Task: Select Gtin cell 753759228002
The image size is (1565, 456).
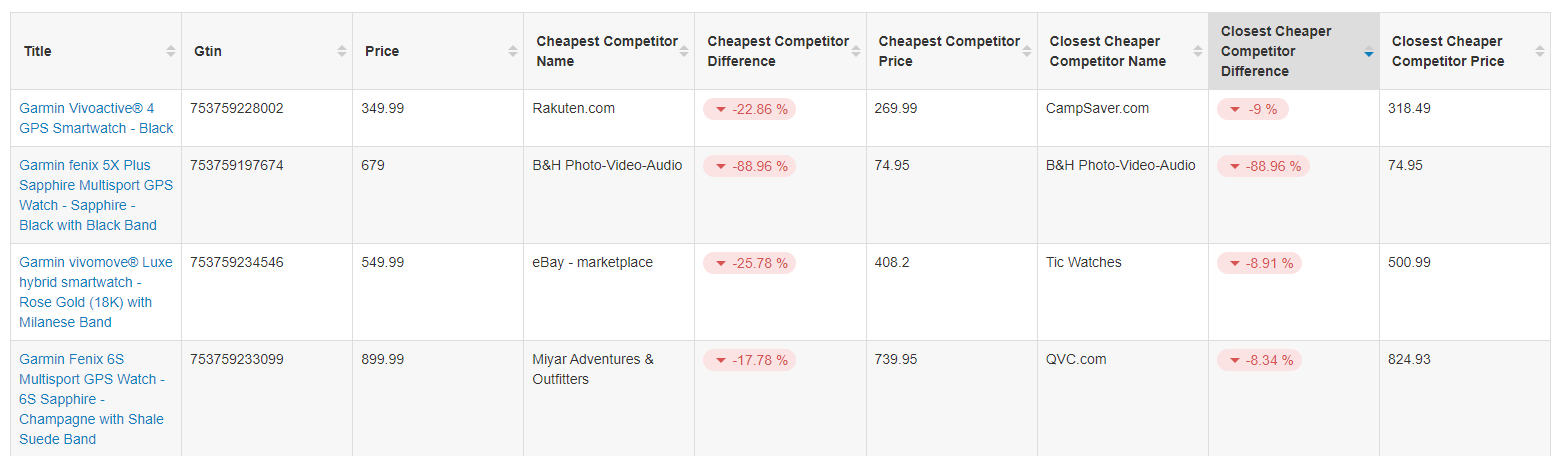Action: [x=237, y=108]
